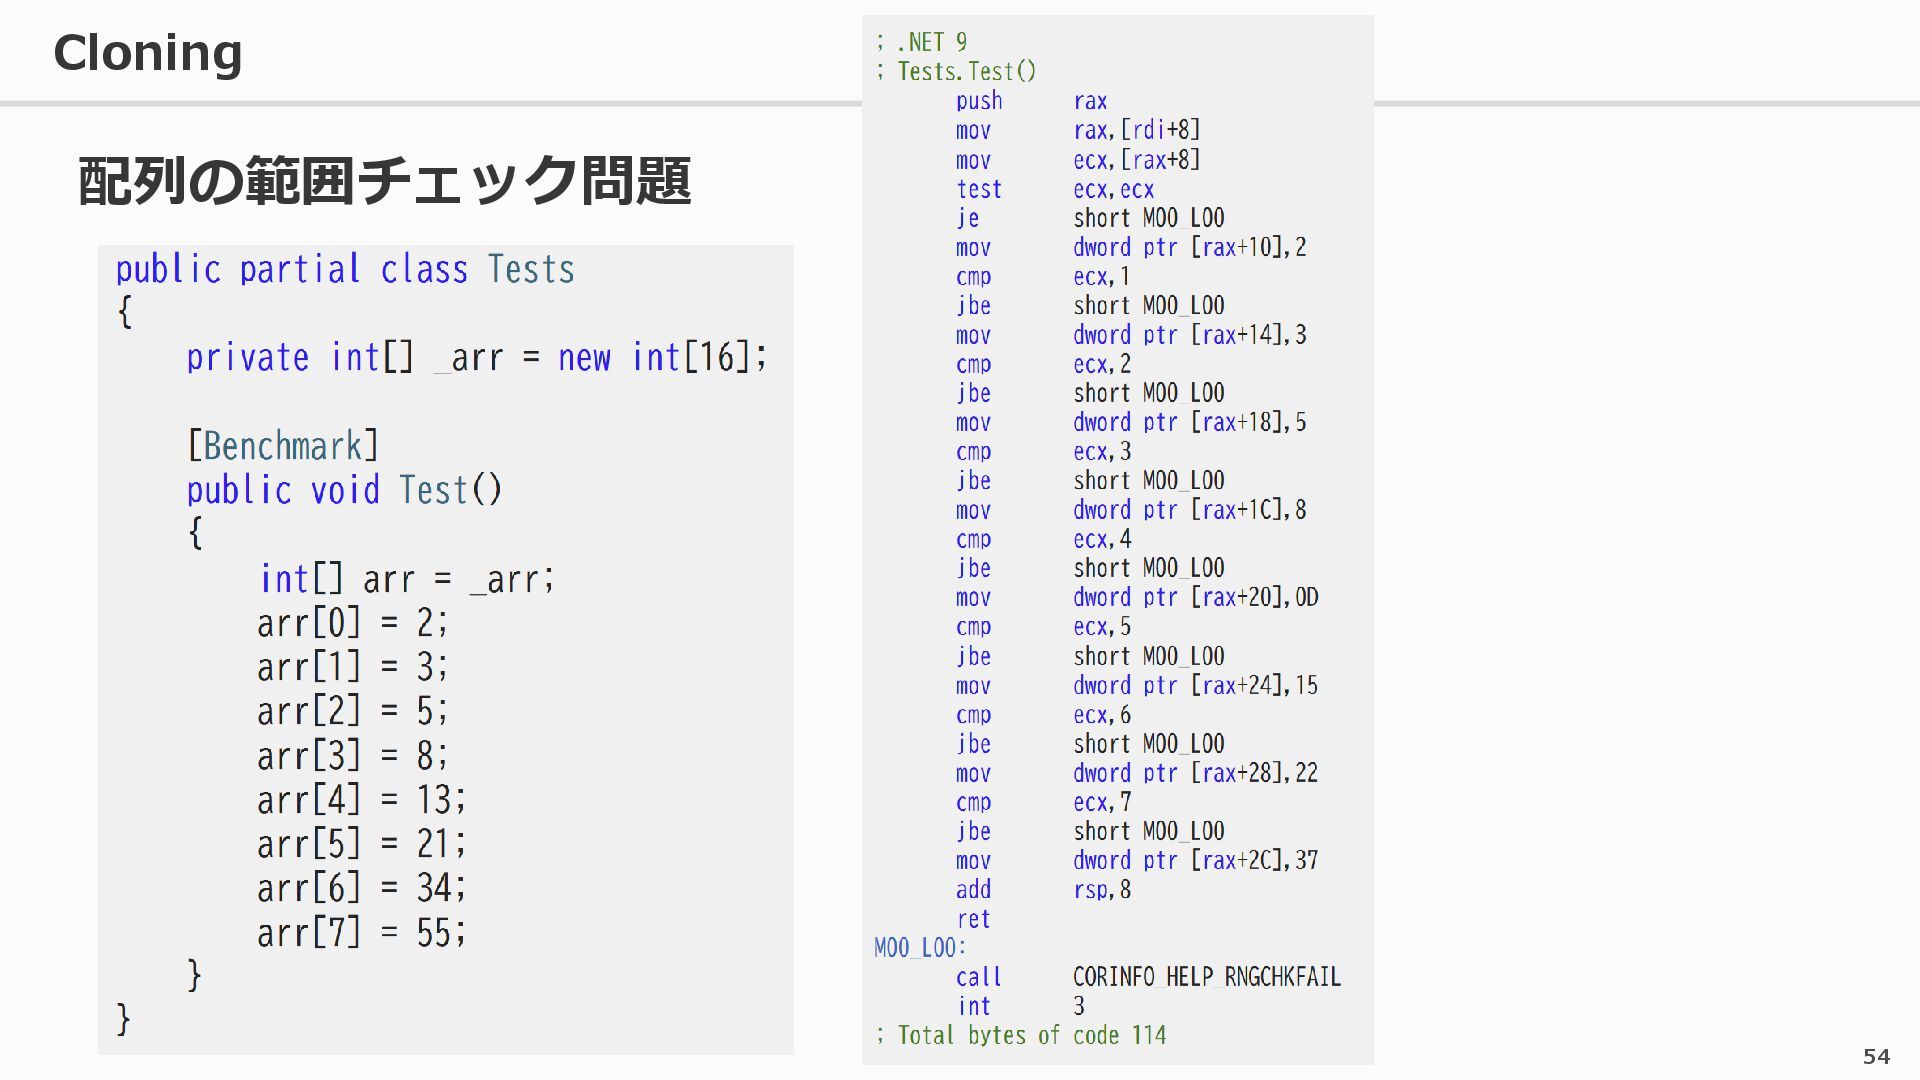Click the 'arr[7] = 55;' statement
Viewport: 1920px width, 1080px height.
pos(361,933)
